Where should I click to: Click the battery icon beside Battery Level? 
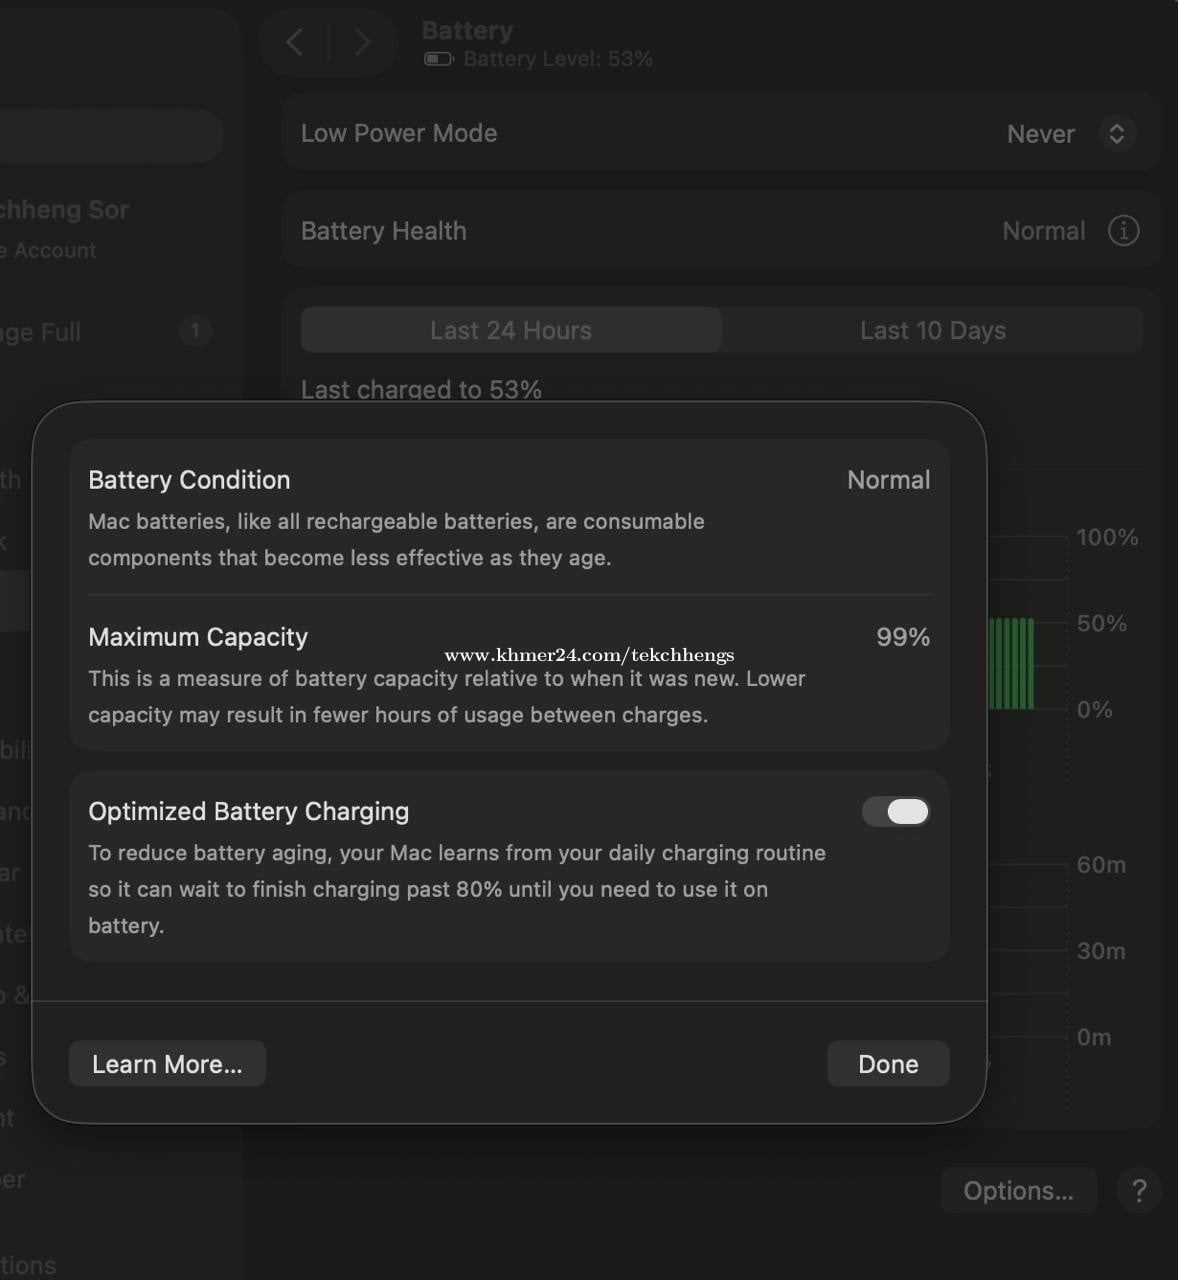438,59
